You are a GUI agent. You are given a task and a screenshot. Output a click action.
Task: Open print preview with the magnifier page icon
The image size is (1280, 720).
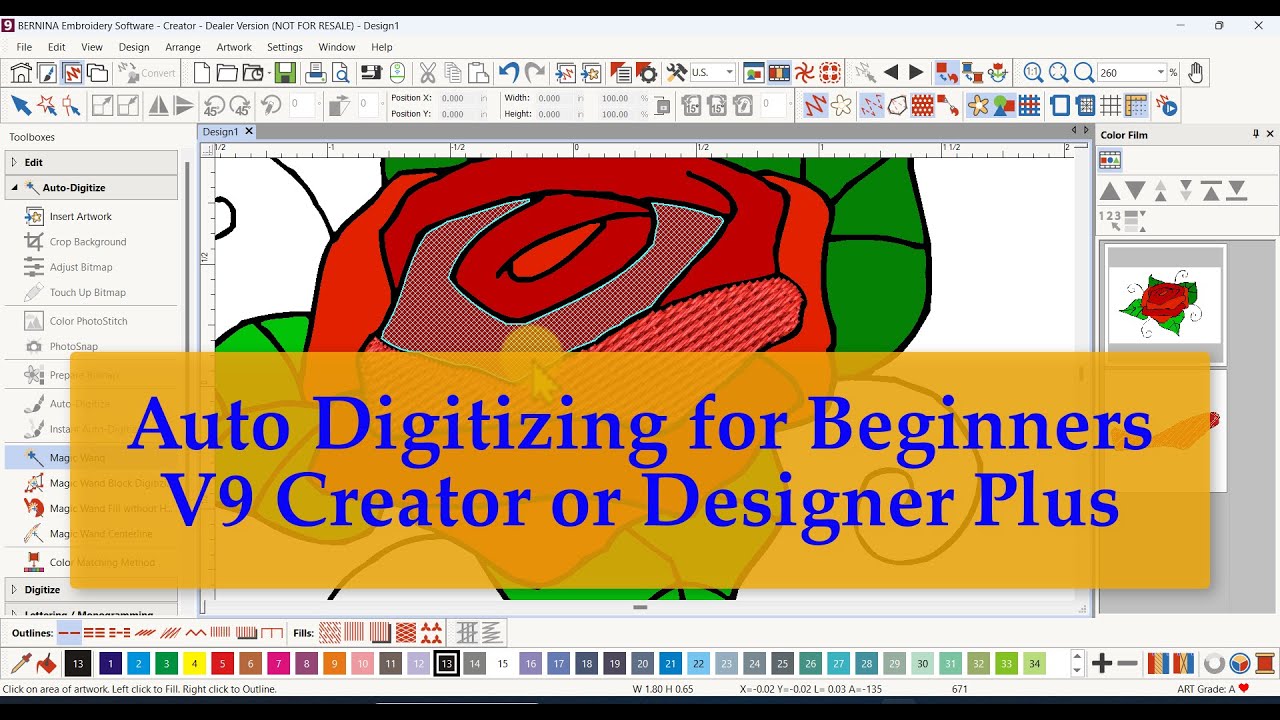point(341,72)
